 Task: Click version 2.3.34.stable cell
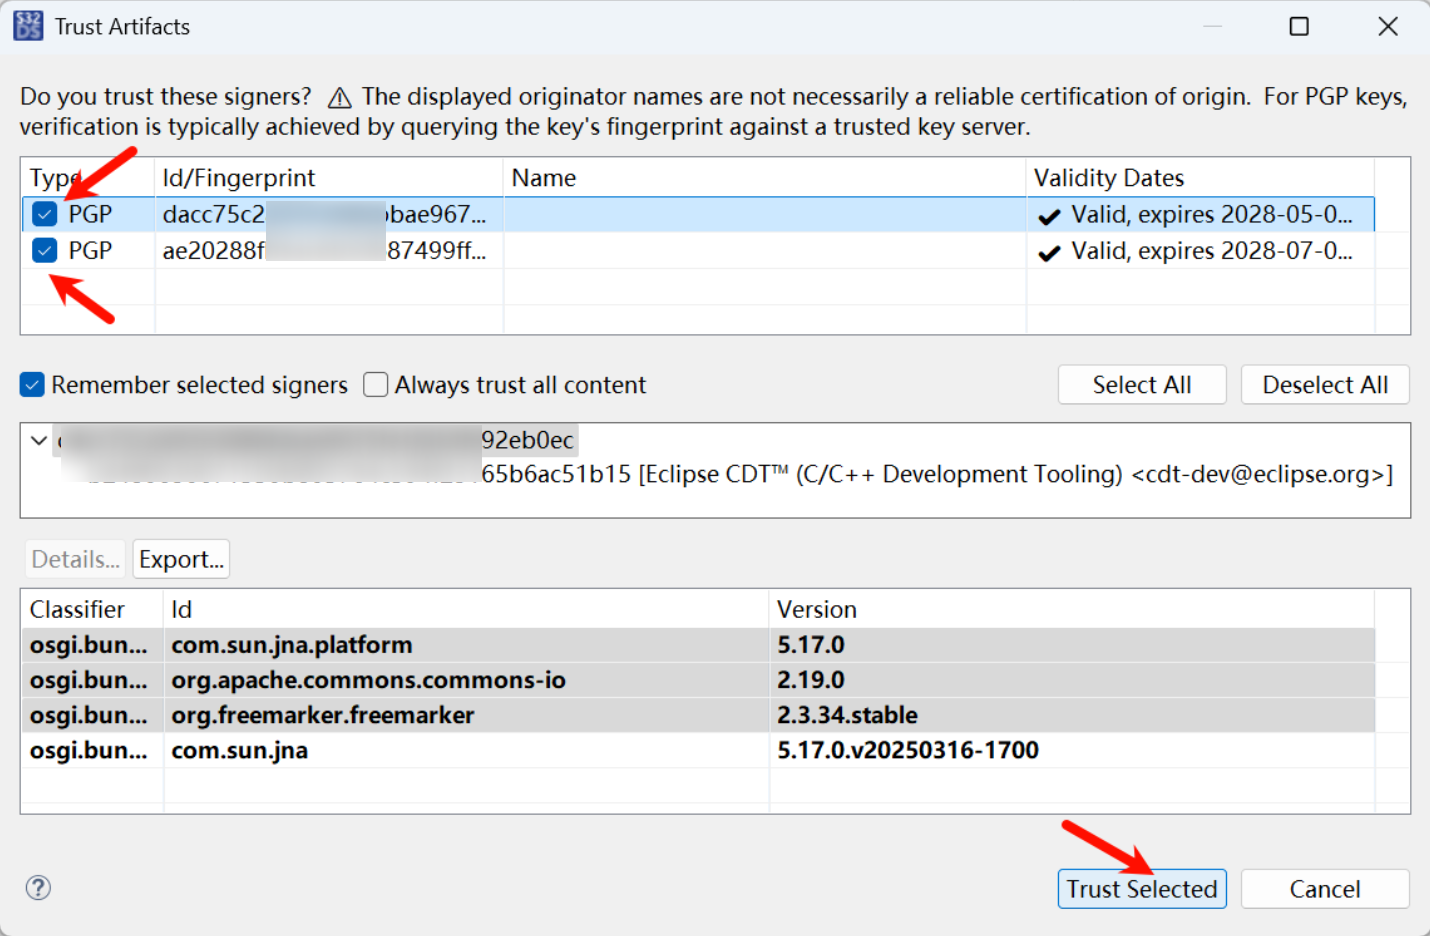(x=1072, y=715)
